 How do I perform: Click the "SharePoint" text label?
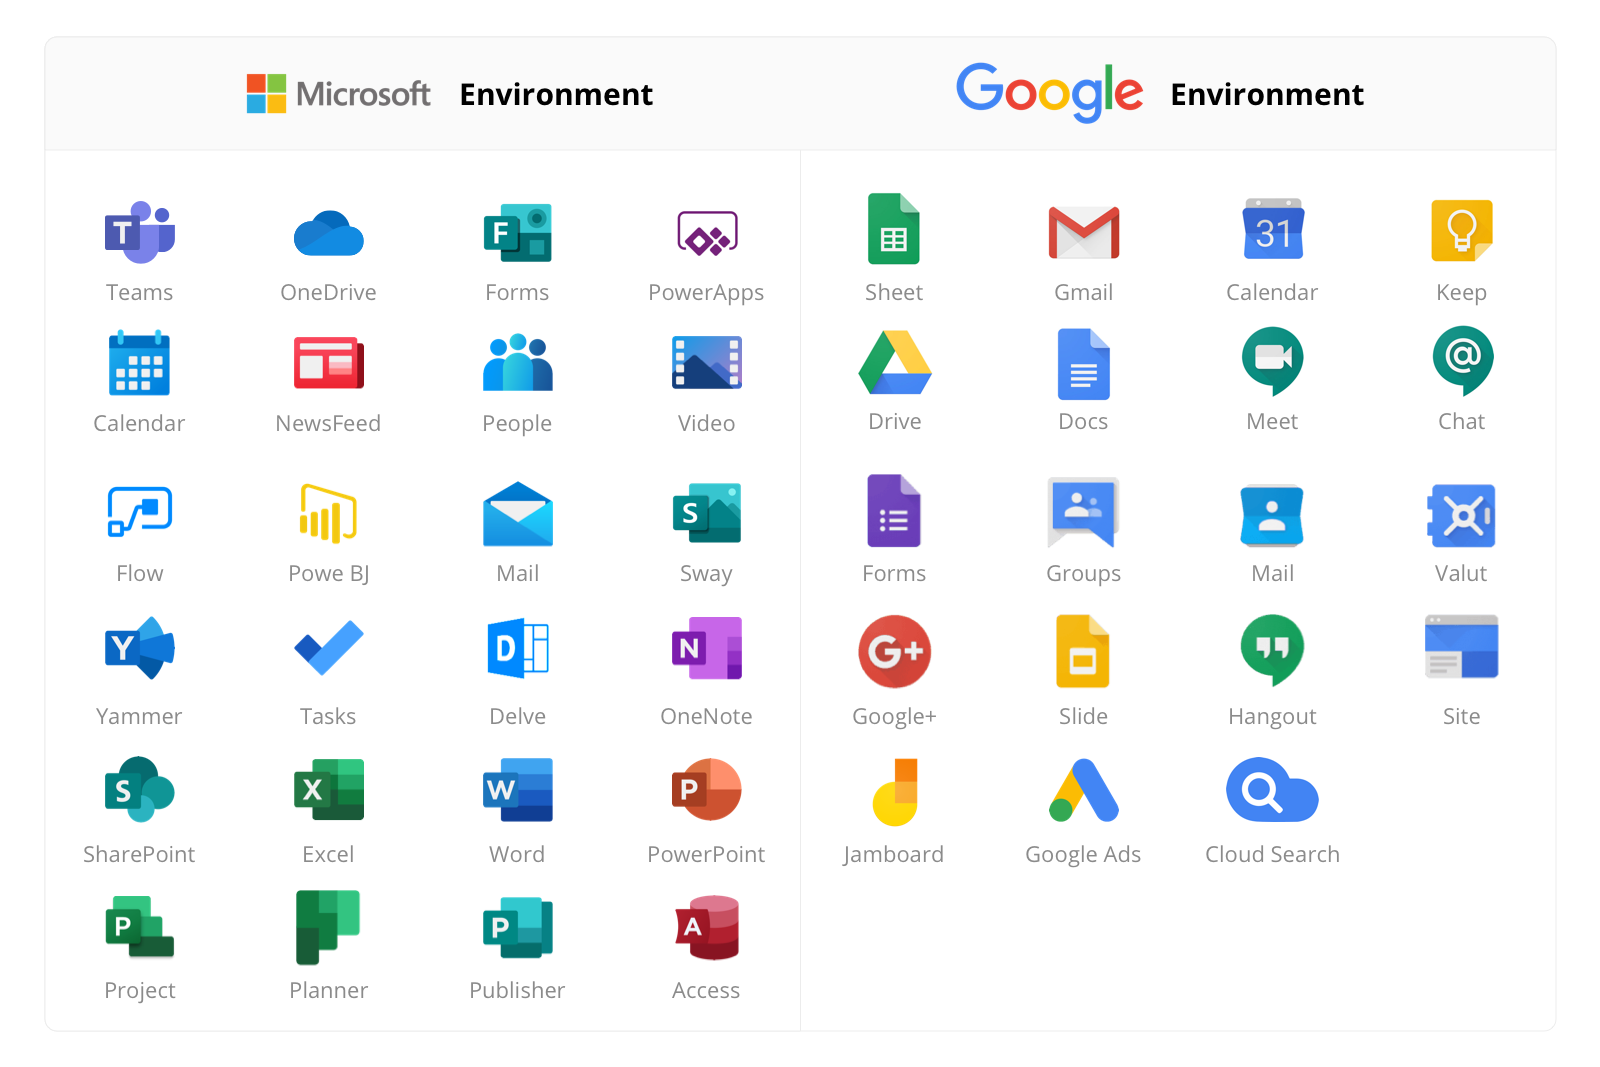[x=139, y=854]
